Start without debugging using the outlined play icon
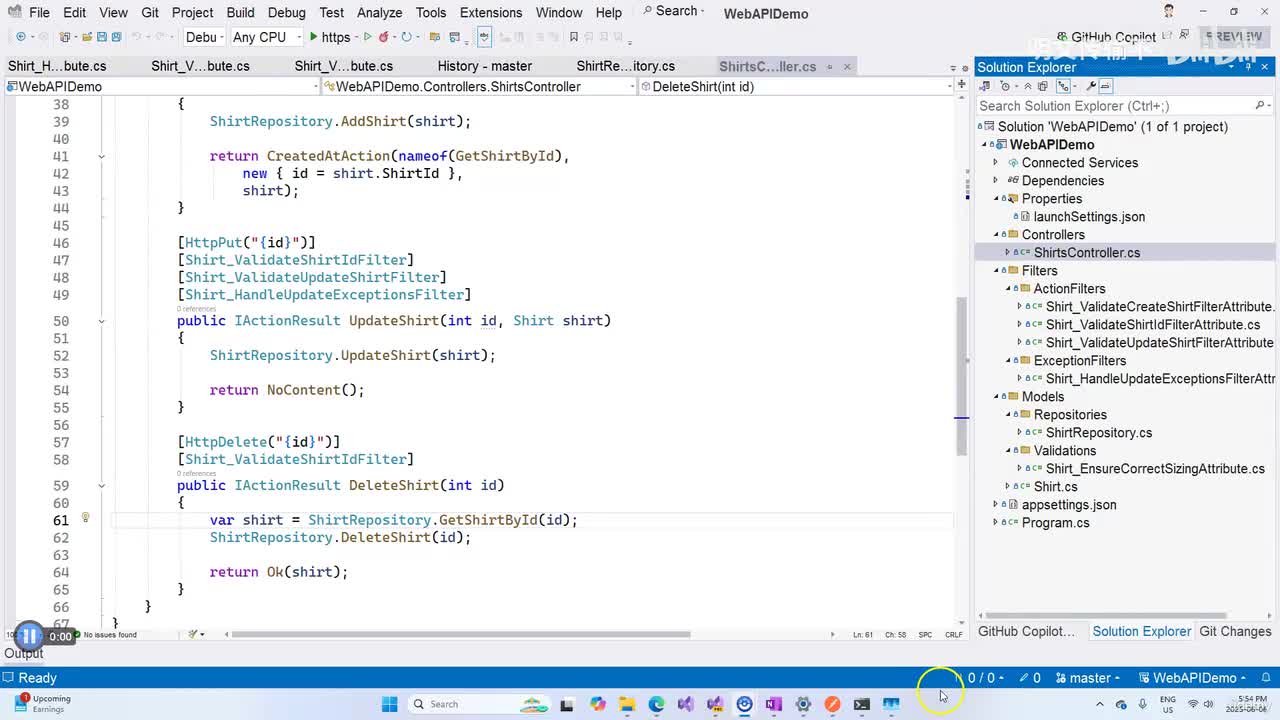The height and width of the screenshot is (720, 1280). (x=367, y=37)
